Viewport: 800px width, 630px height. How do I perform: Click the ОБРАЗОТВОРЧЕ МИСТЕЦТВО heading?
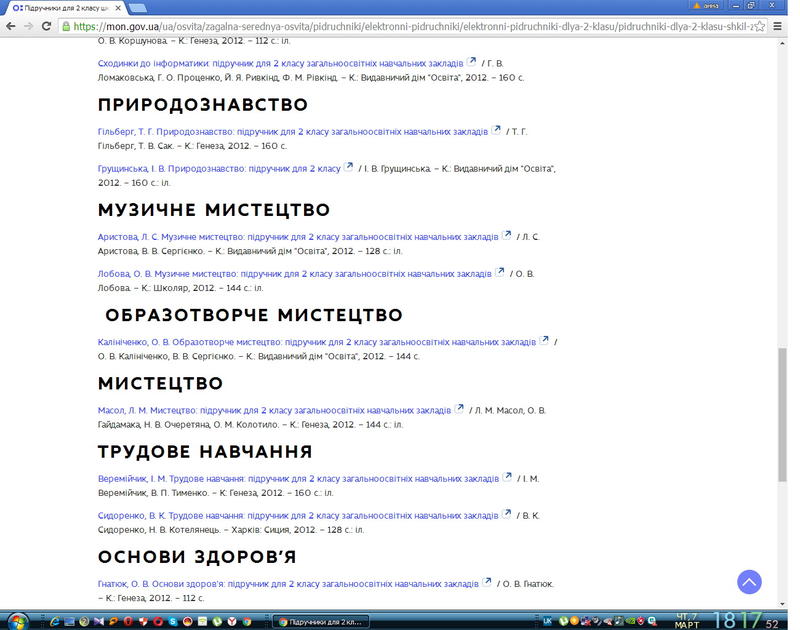[254, 315]
